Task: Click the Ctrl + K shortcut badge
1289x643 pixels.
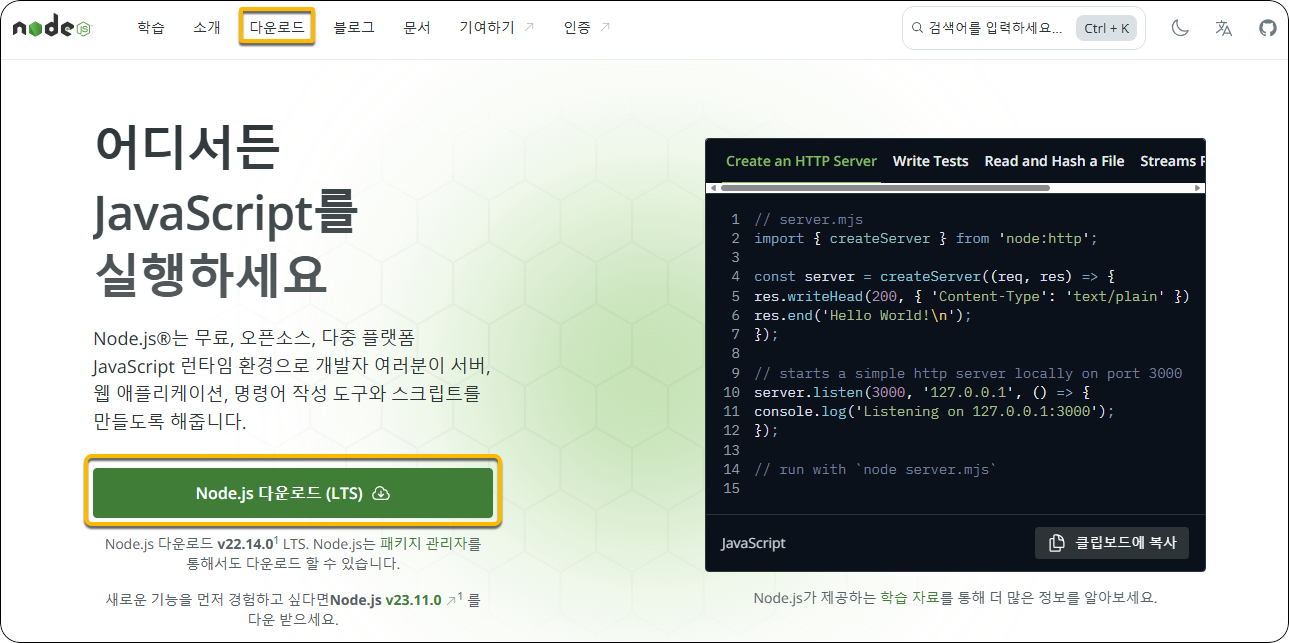Action: click(x=1107, y=28)
